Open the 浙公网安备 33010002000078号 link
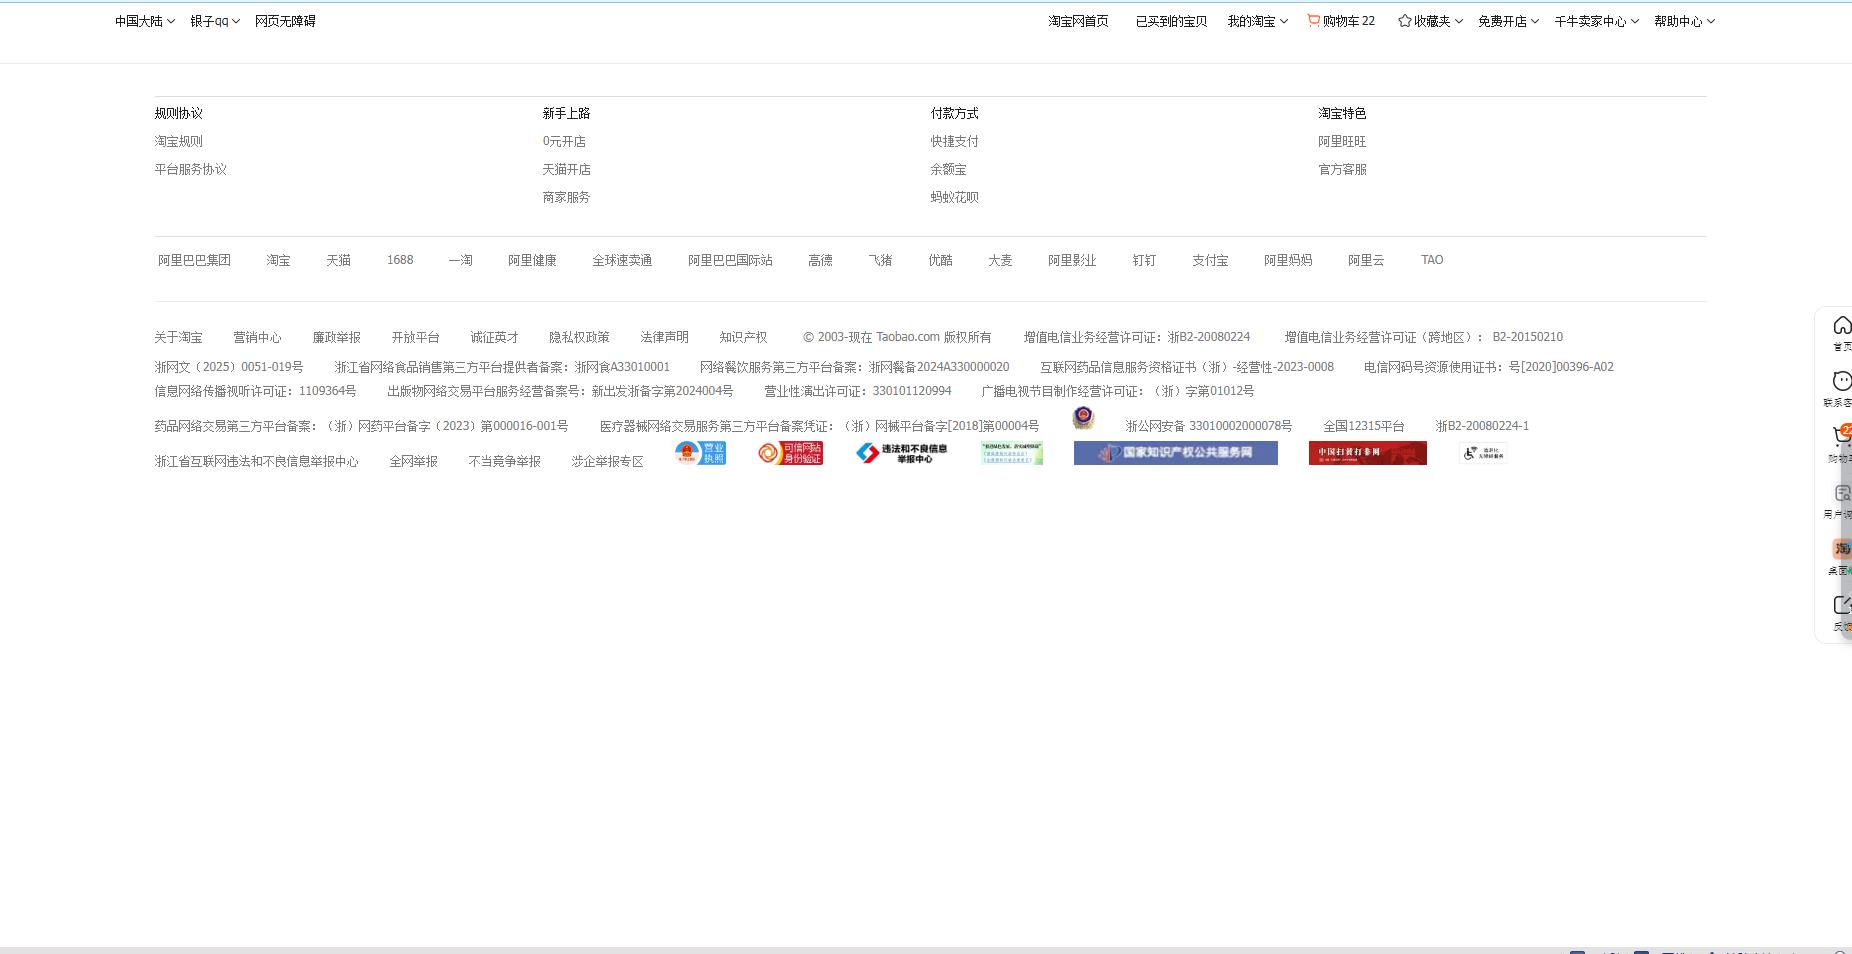Image resolution: width=1852 pixels, height=954 pixels. coord(1208,426)
